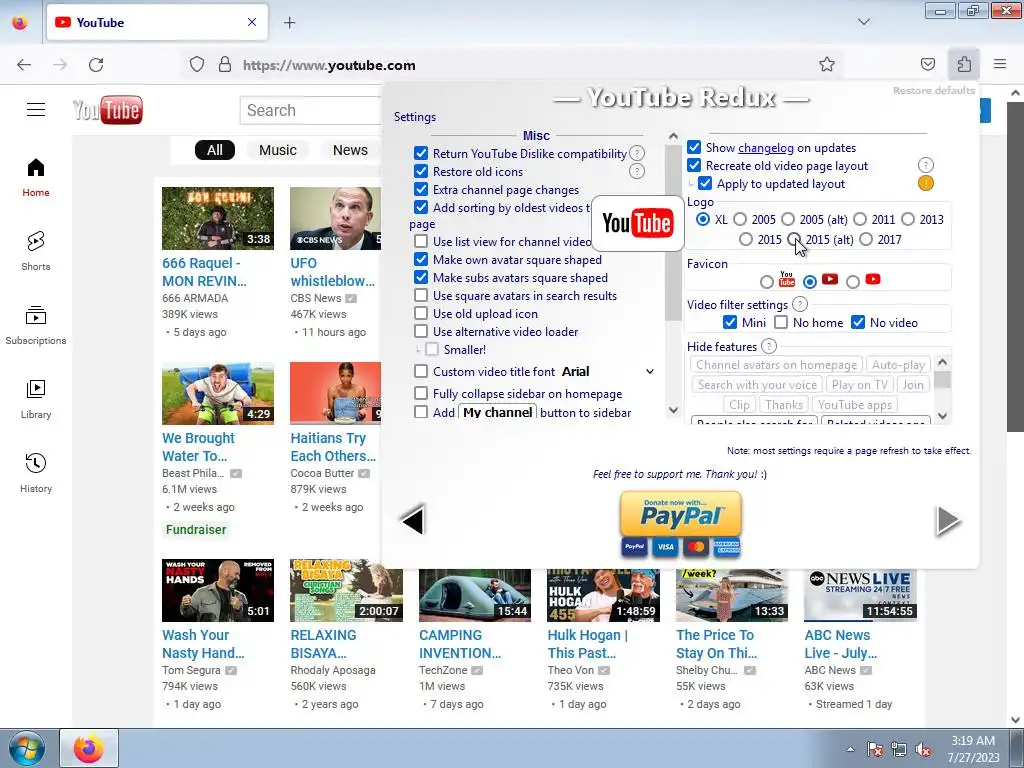This screenshot has width=1024, height=768.
Task: Select the 2015 (alt) logo radio button
Action: click(x=794, y=239)
